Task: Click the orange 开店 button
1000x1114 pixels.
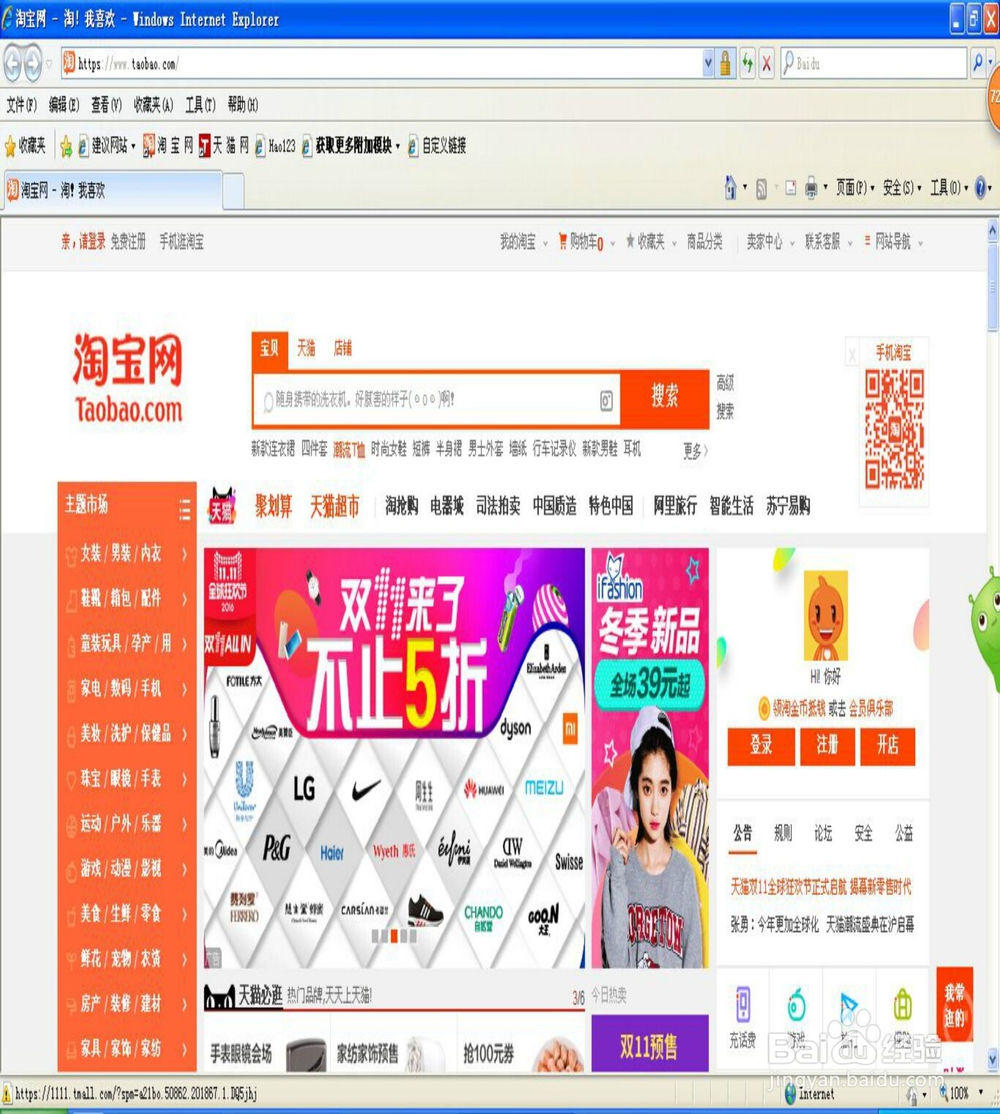Action: point(887,745)
